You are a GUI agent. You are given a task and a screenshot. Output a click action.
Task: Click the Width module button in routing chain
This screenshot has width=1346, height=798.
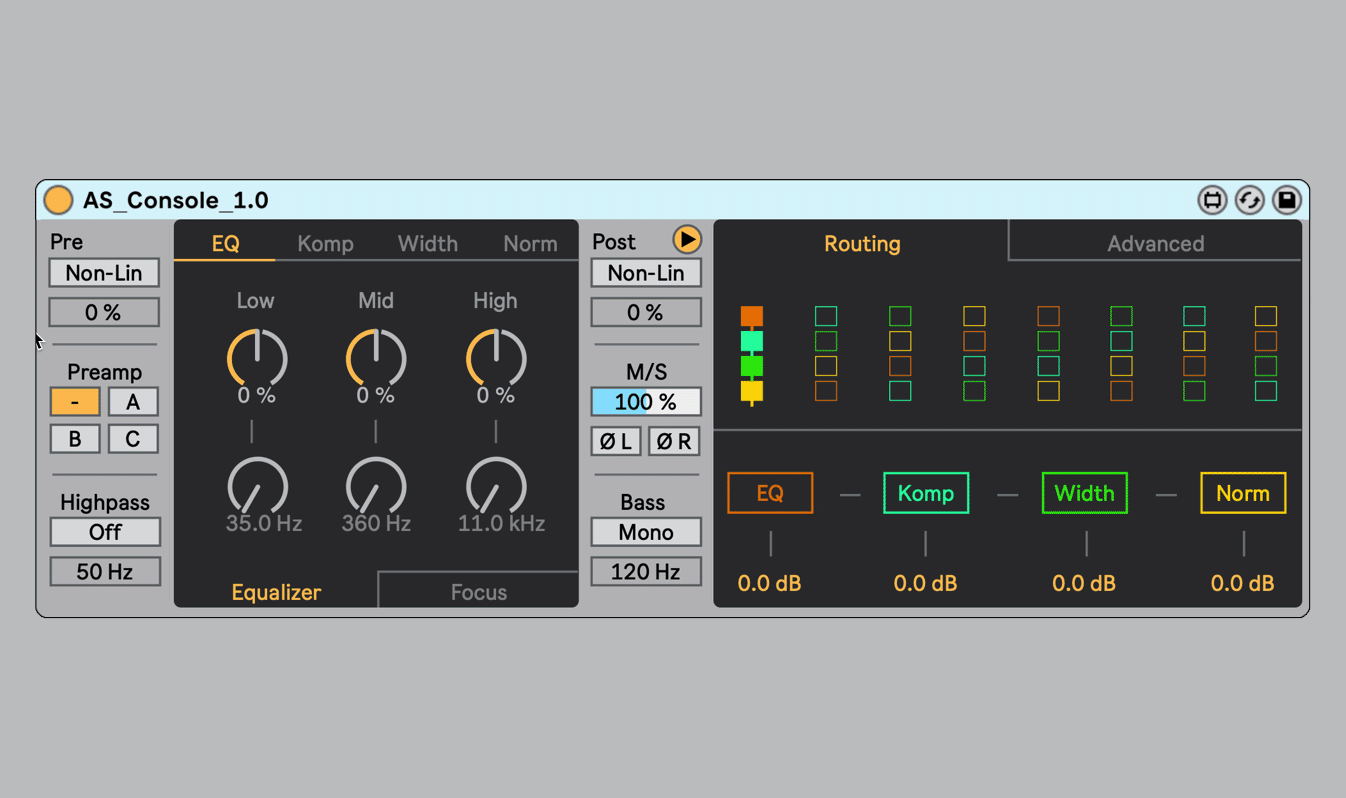tap(1084, 493)
